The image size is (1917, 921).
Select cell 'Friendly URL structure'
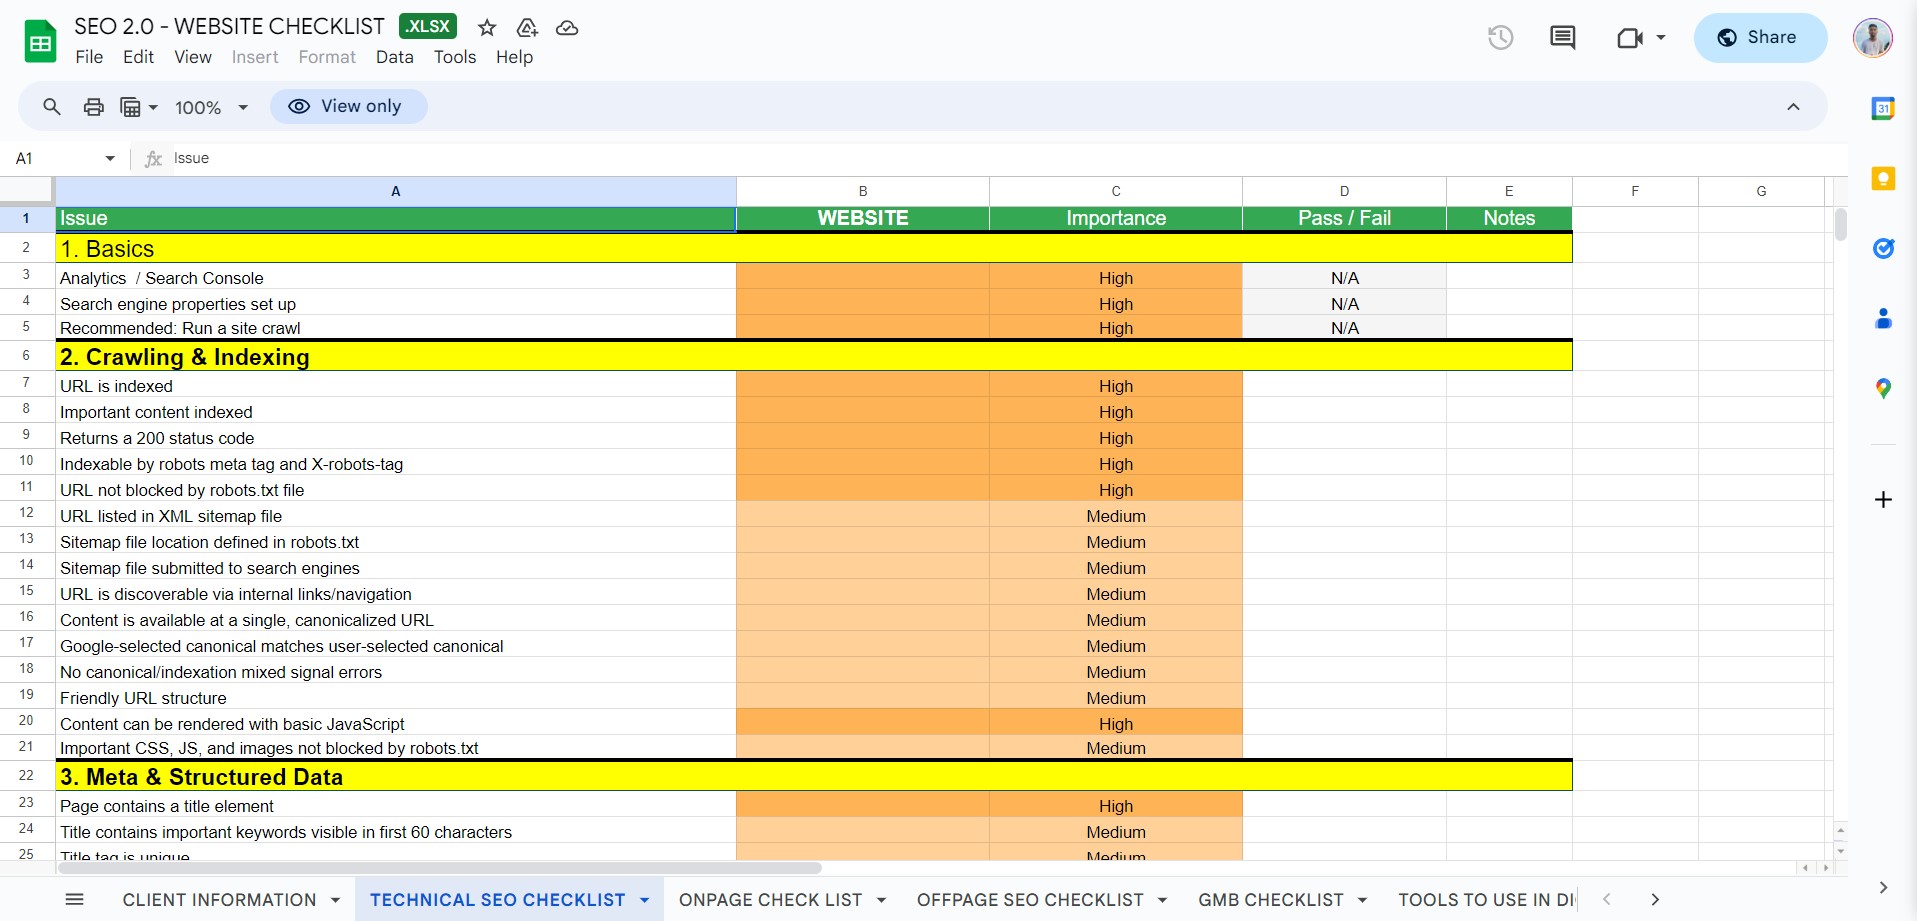[396, 698]
